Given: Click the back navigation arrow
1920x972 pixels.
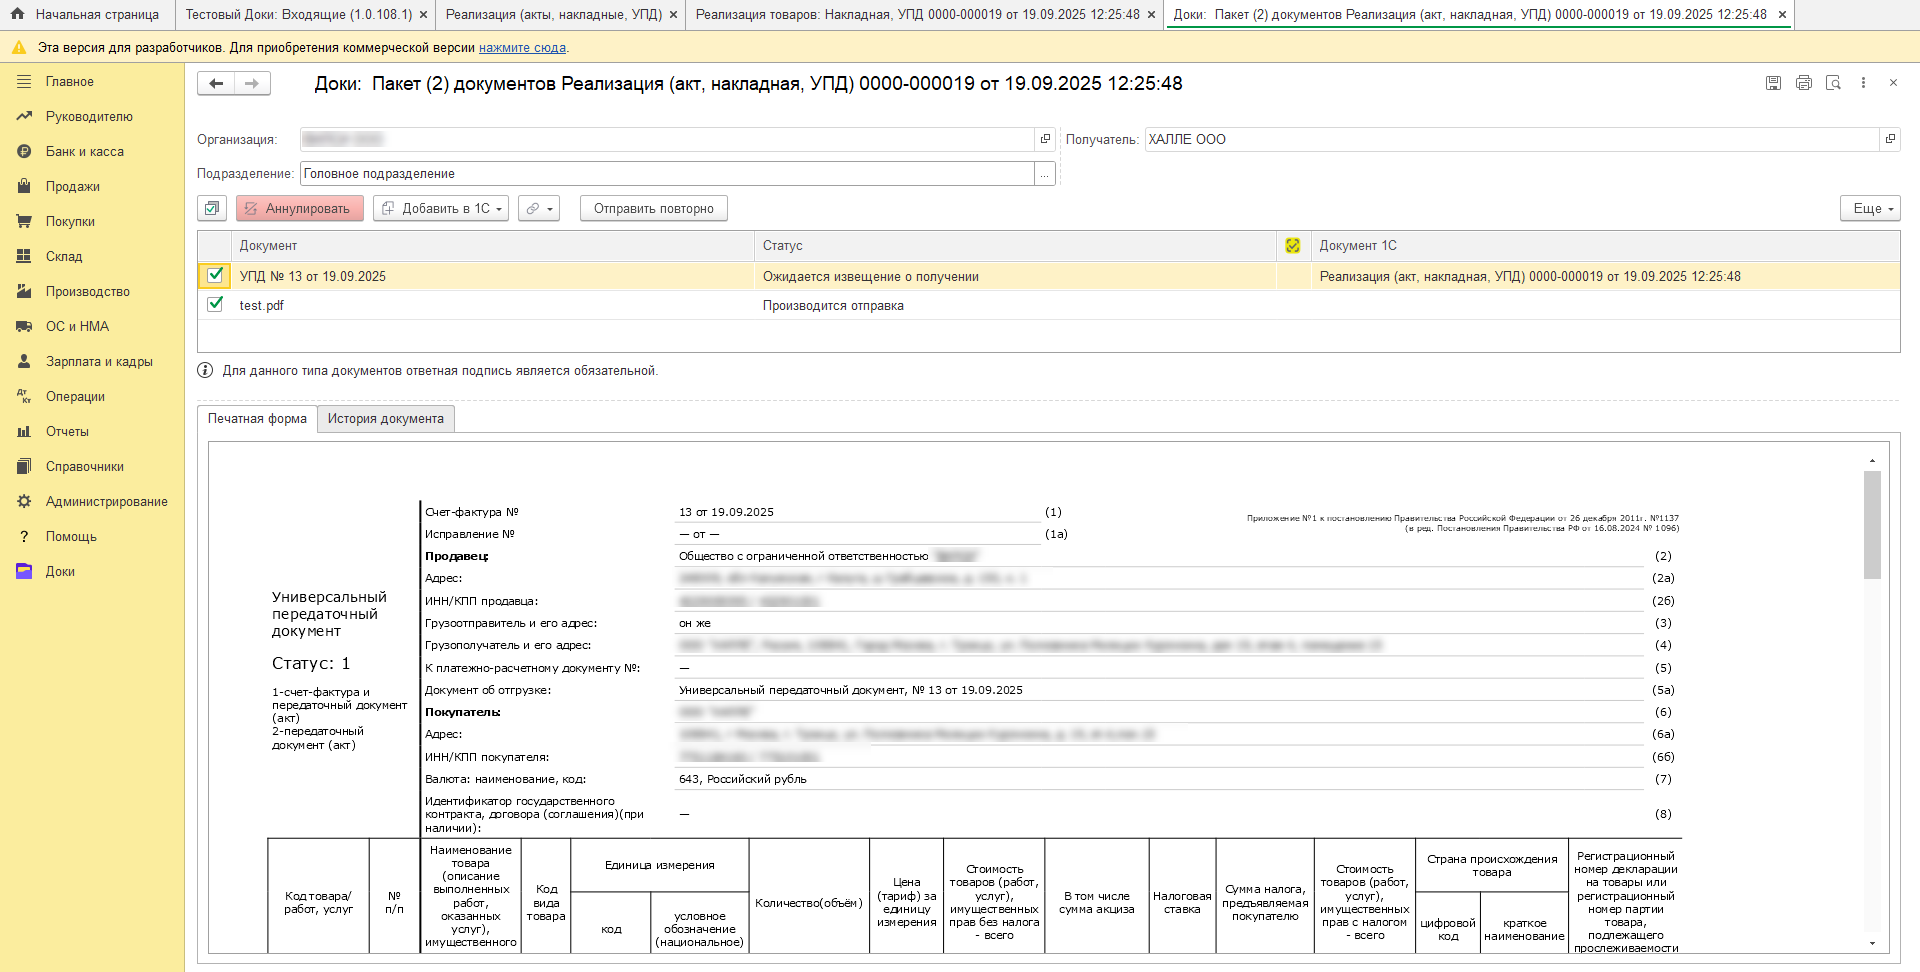Looking at the screenshot, I should click(x=216, y=84).
